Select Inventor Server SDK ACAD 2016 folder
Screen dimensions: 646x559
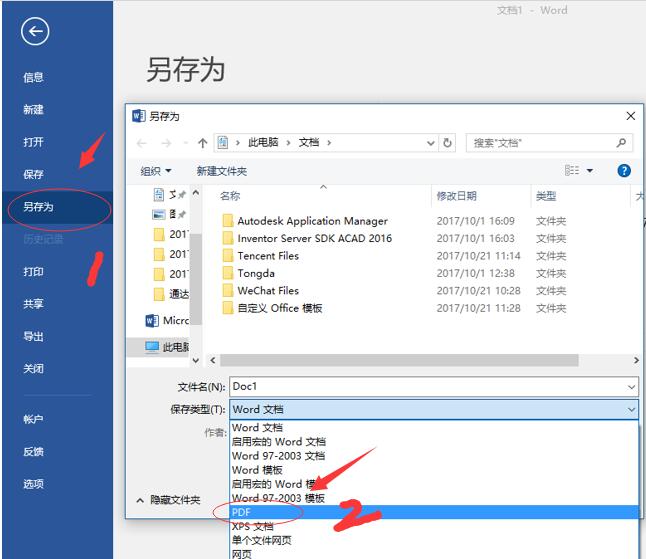point(307,239)
